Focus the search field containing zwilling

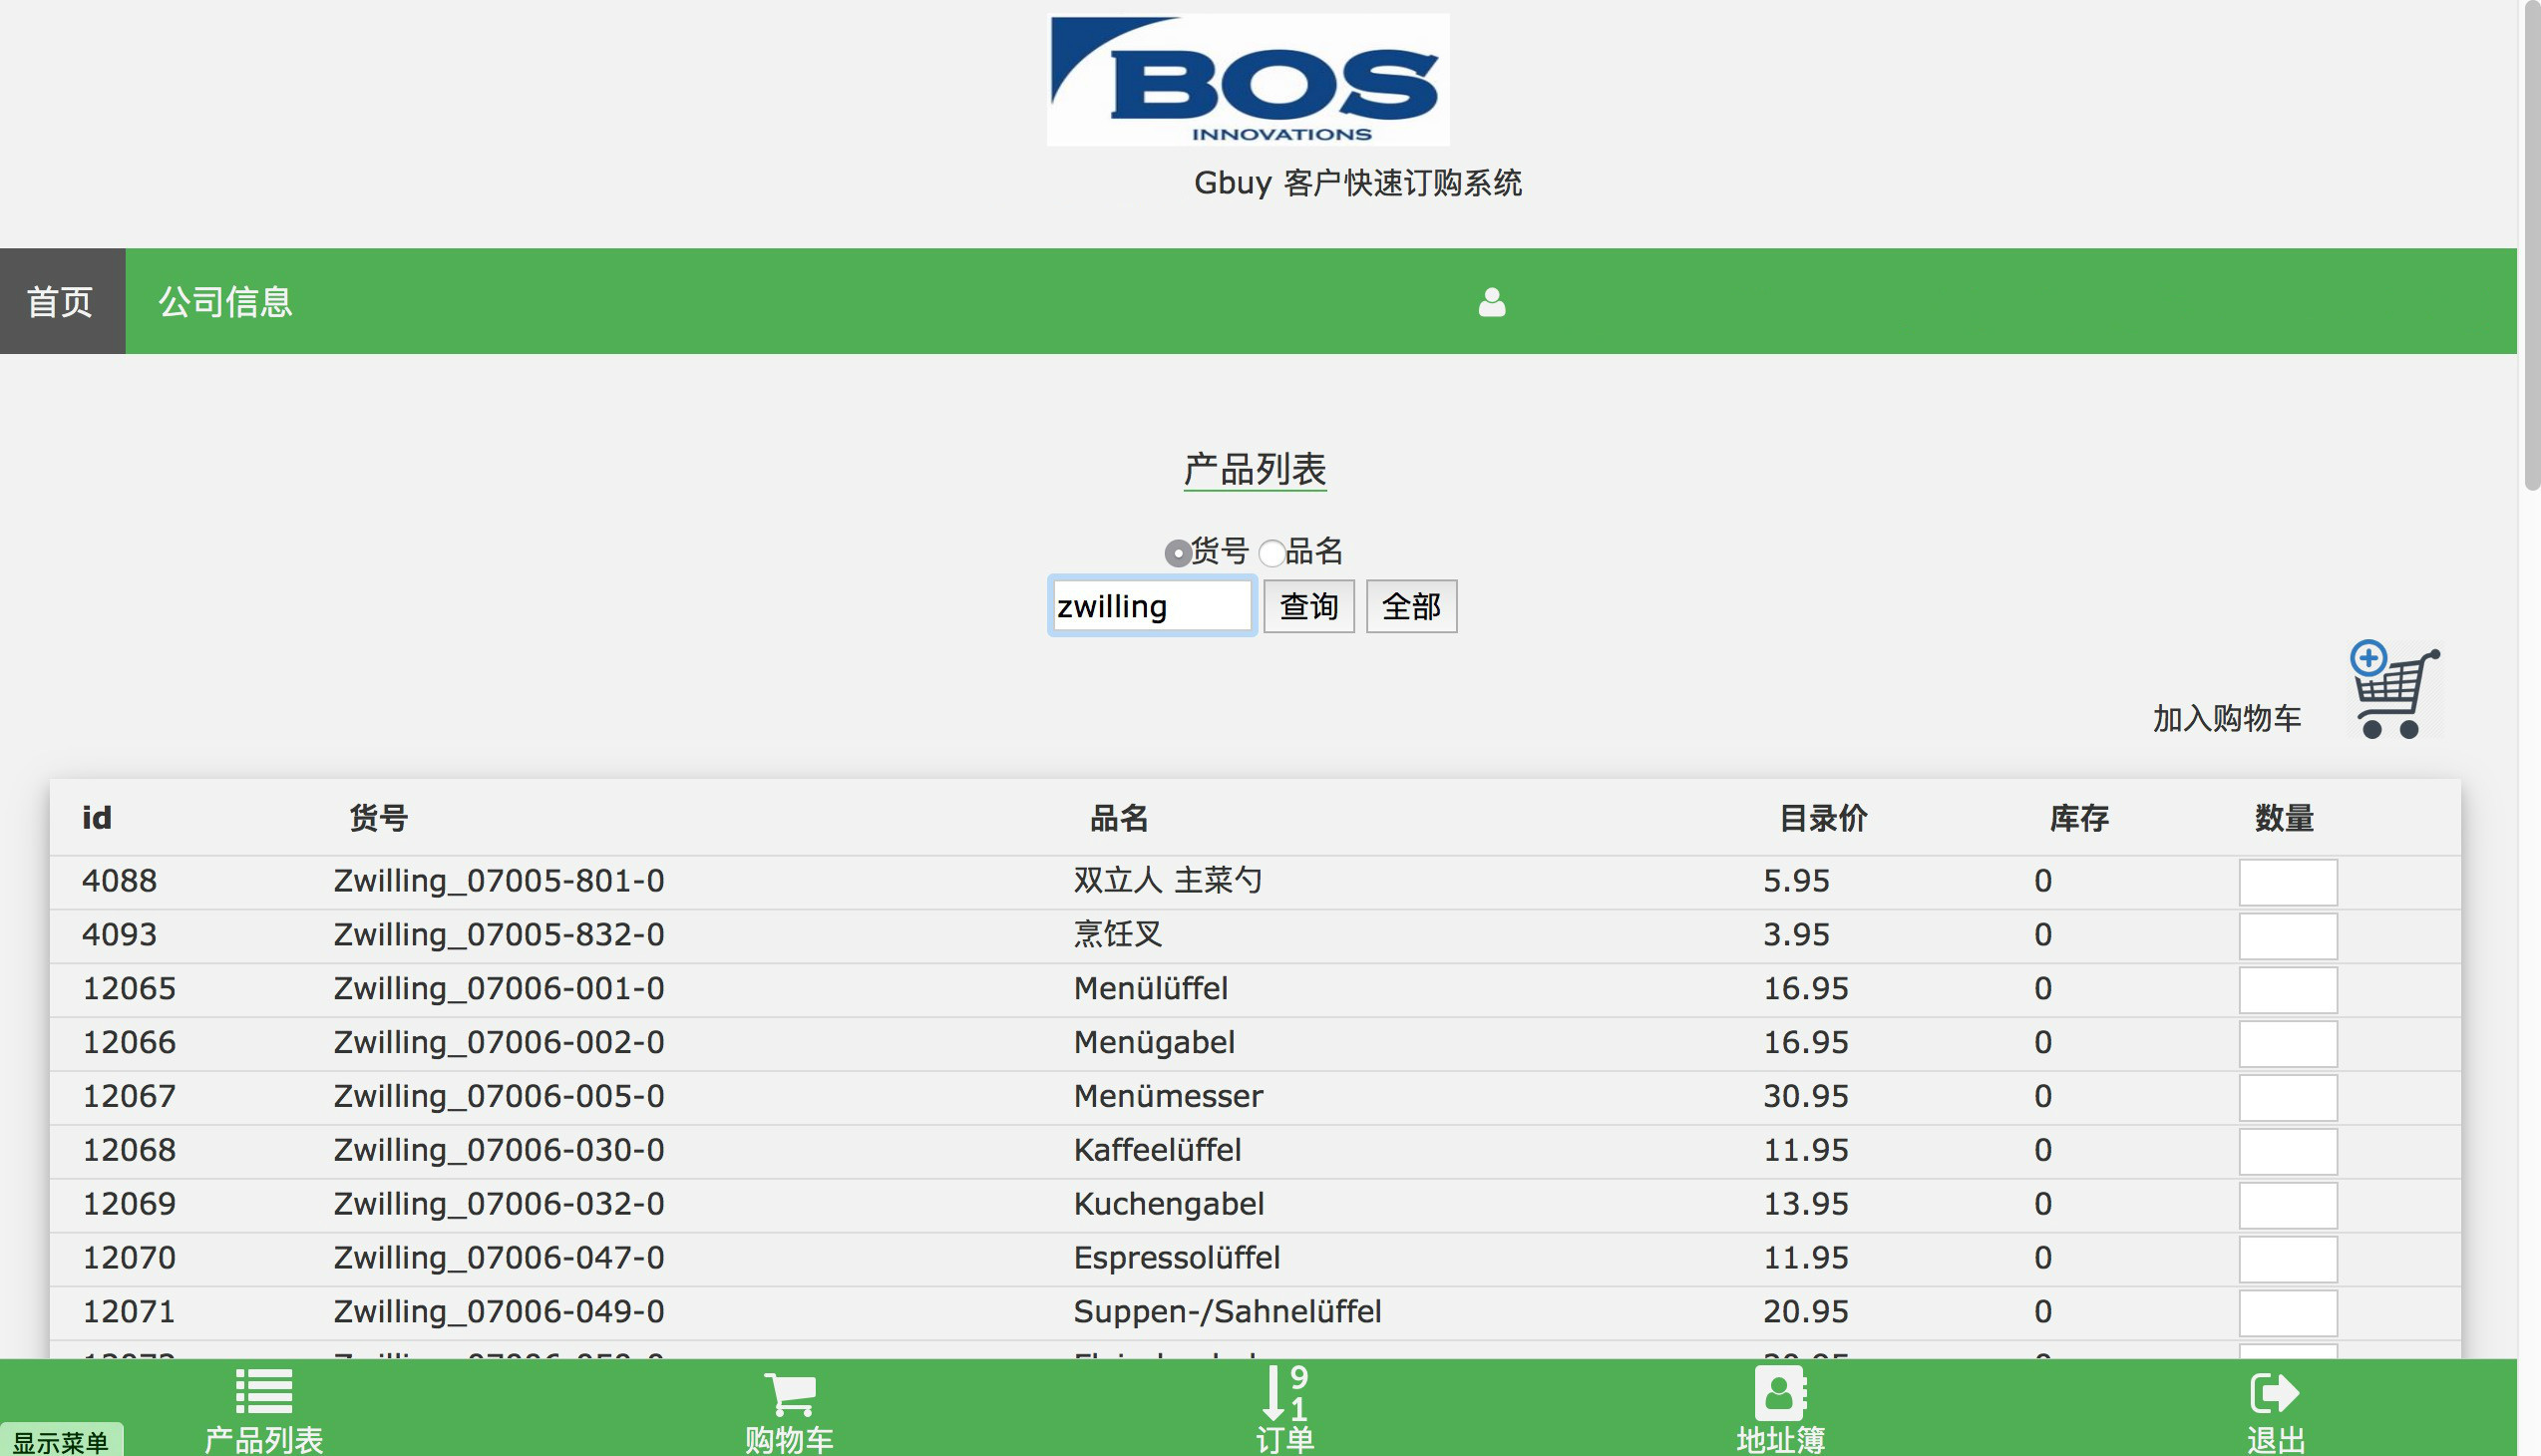coord(1152,606)
